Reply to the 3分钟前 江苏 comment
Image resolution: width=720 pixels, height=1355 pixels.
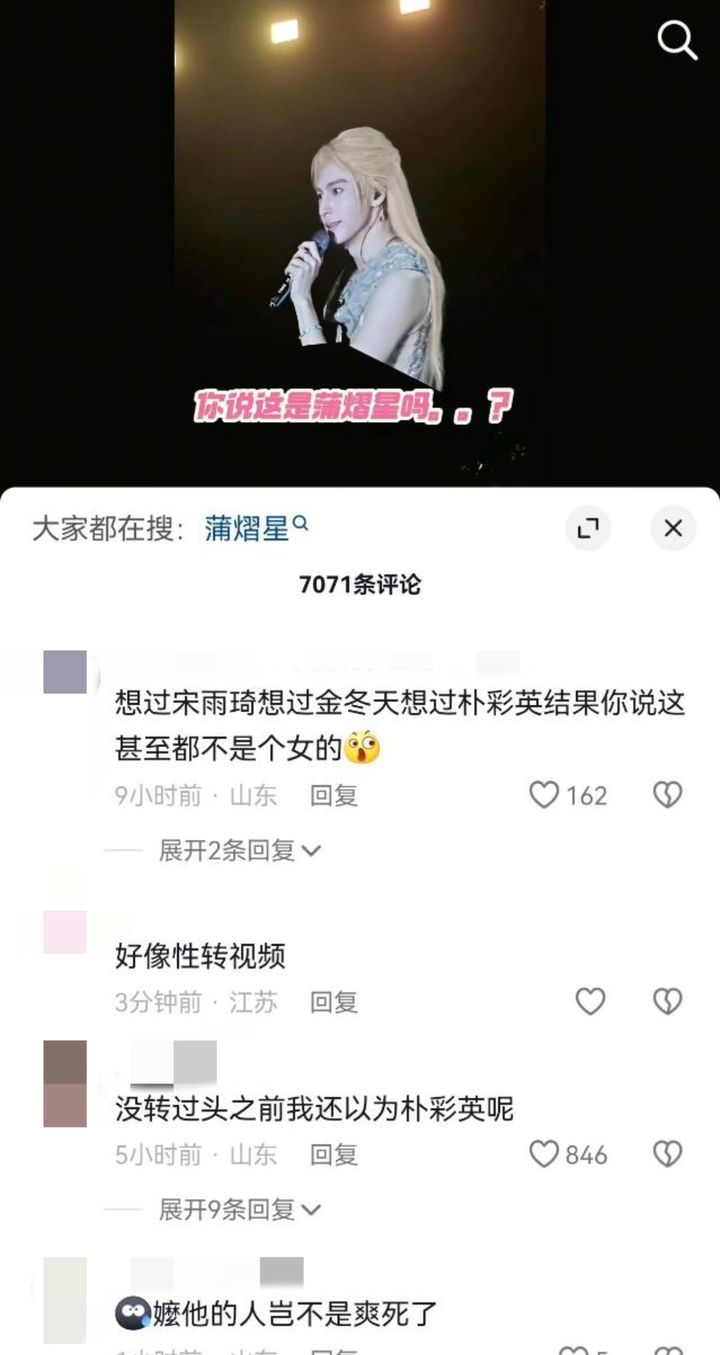[334, 1002]
